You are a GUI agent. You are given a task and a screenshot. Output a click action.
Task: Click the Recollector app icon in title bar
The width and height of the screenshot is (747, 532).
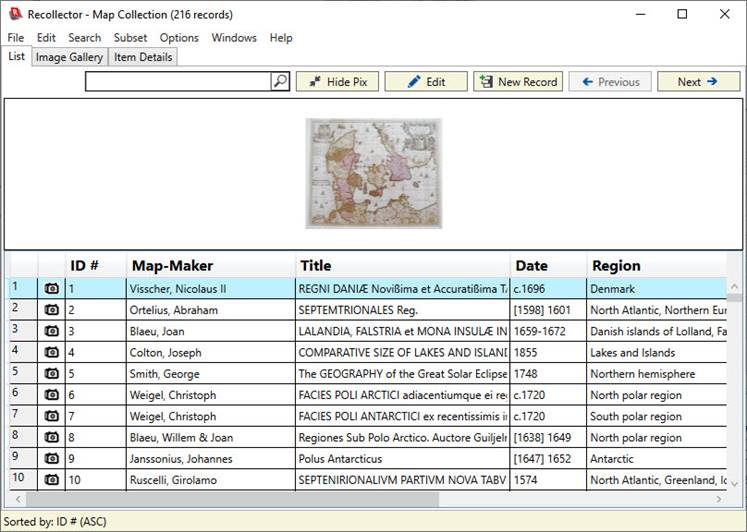tap(15, 14)
